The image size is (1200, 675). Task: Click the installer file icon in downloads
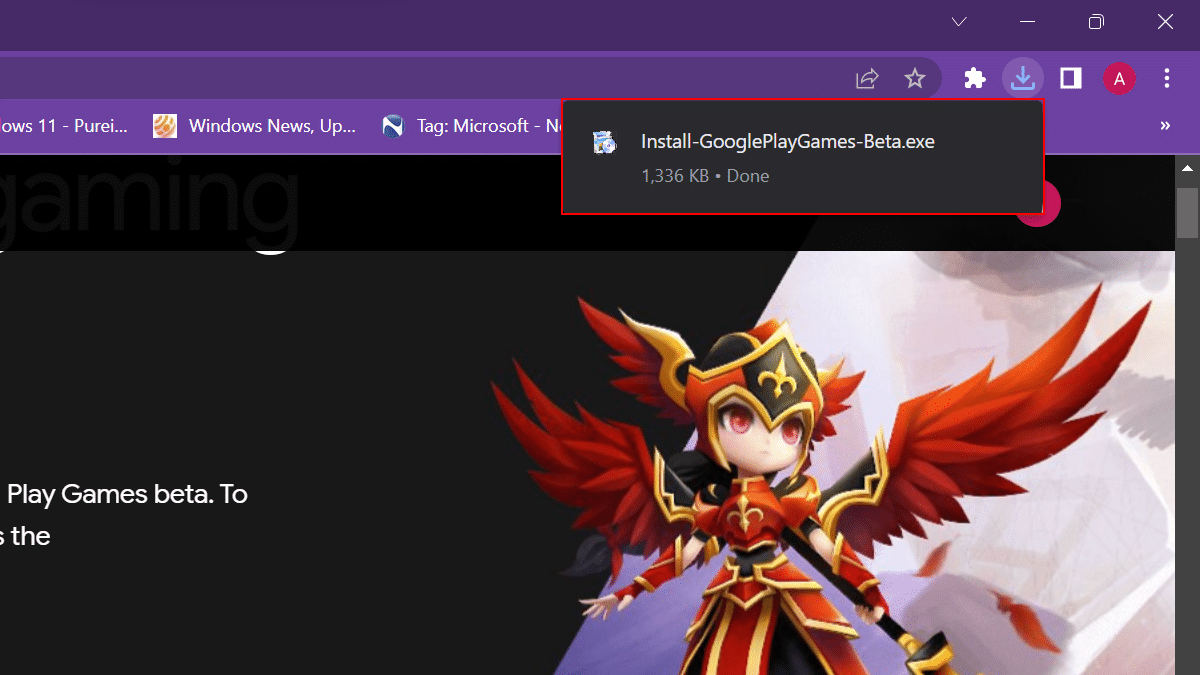click(x=603, y=142)
